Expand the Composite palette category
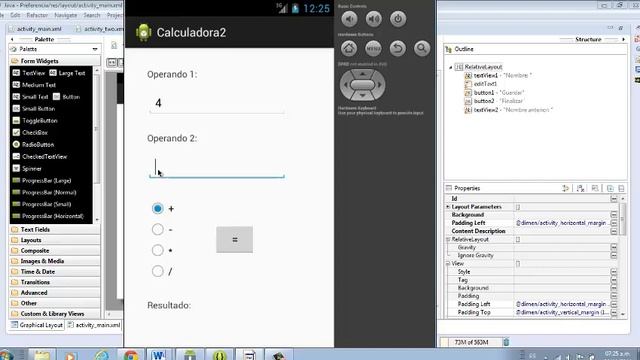The image size is (640, 360). (55, 251)
